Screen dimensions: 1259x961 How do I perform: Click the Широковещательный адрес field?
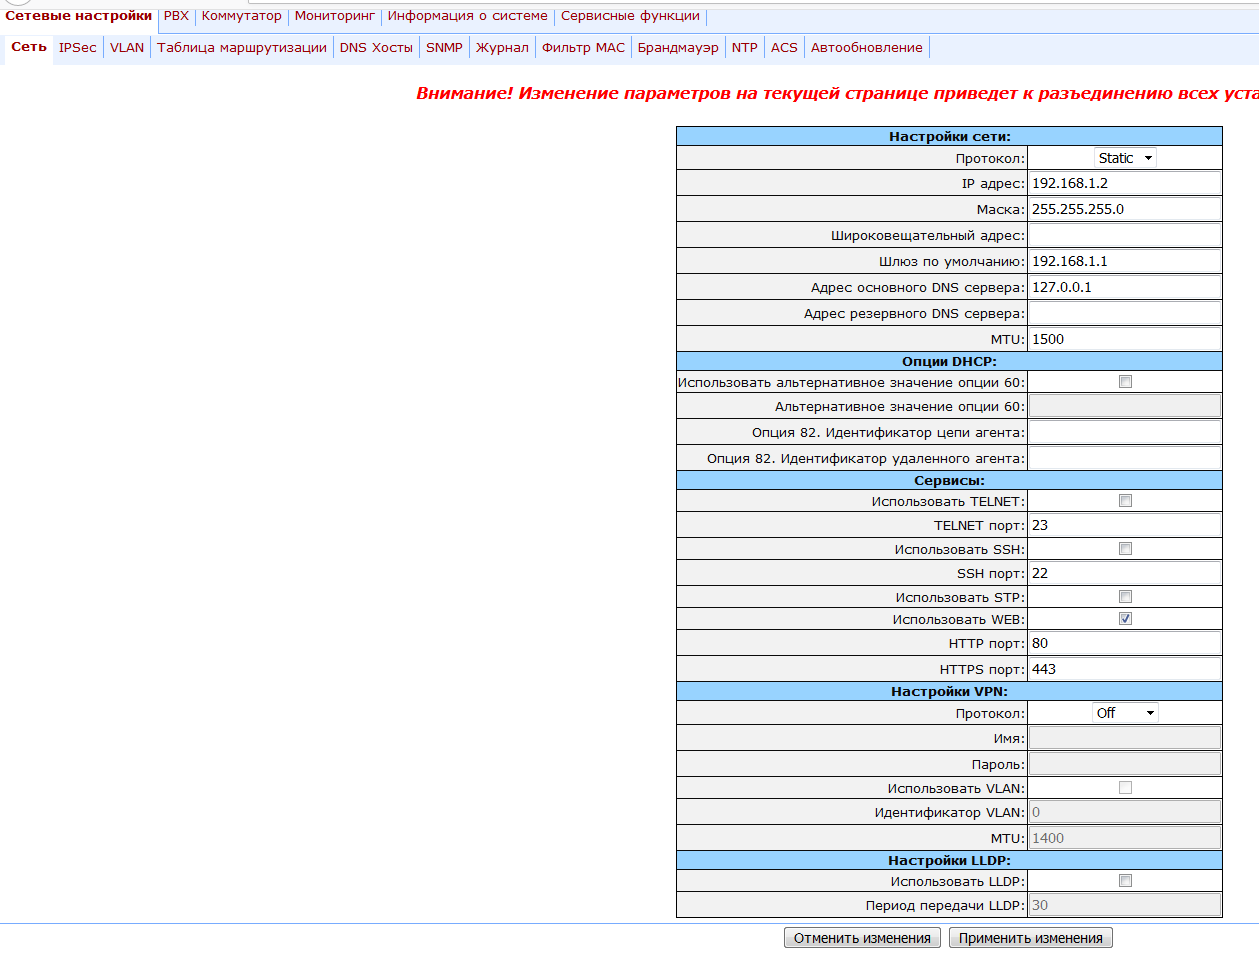(x=1125, y=235)
